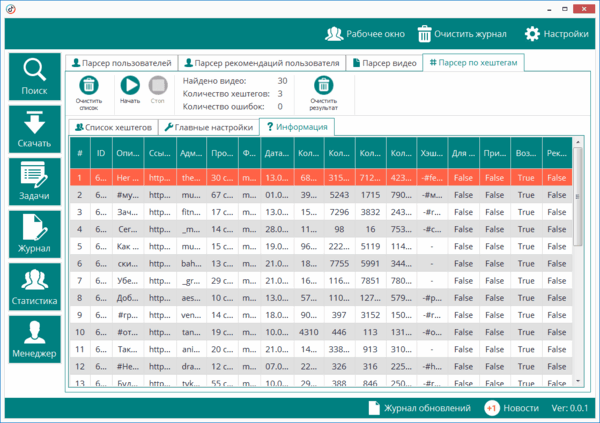Image resolution: width=600 pixels, height=423 pixels.
Task: Click the Очистить результат trash icon
Action: point(323,86)
